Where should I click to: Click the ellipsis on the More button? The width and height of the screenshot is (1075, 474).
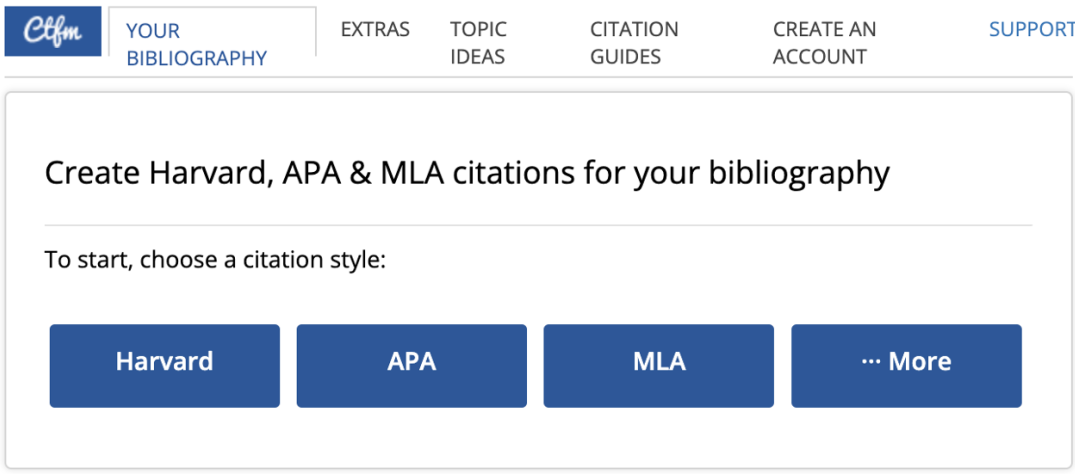pos(870,362)
